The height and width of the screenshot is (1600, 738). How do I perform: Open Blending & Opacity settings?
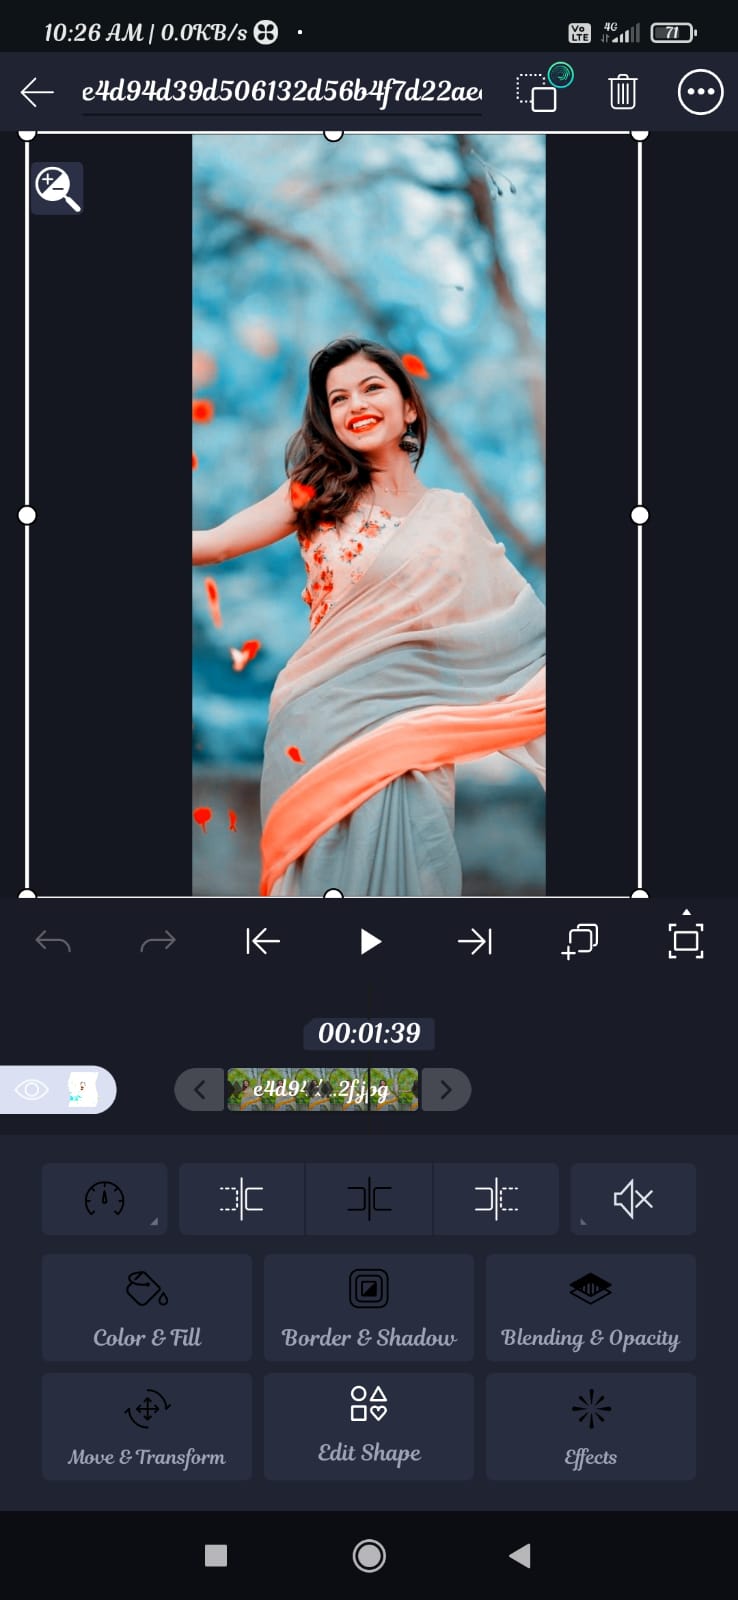(590, 1307)
